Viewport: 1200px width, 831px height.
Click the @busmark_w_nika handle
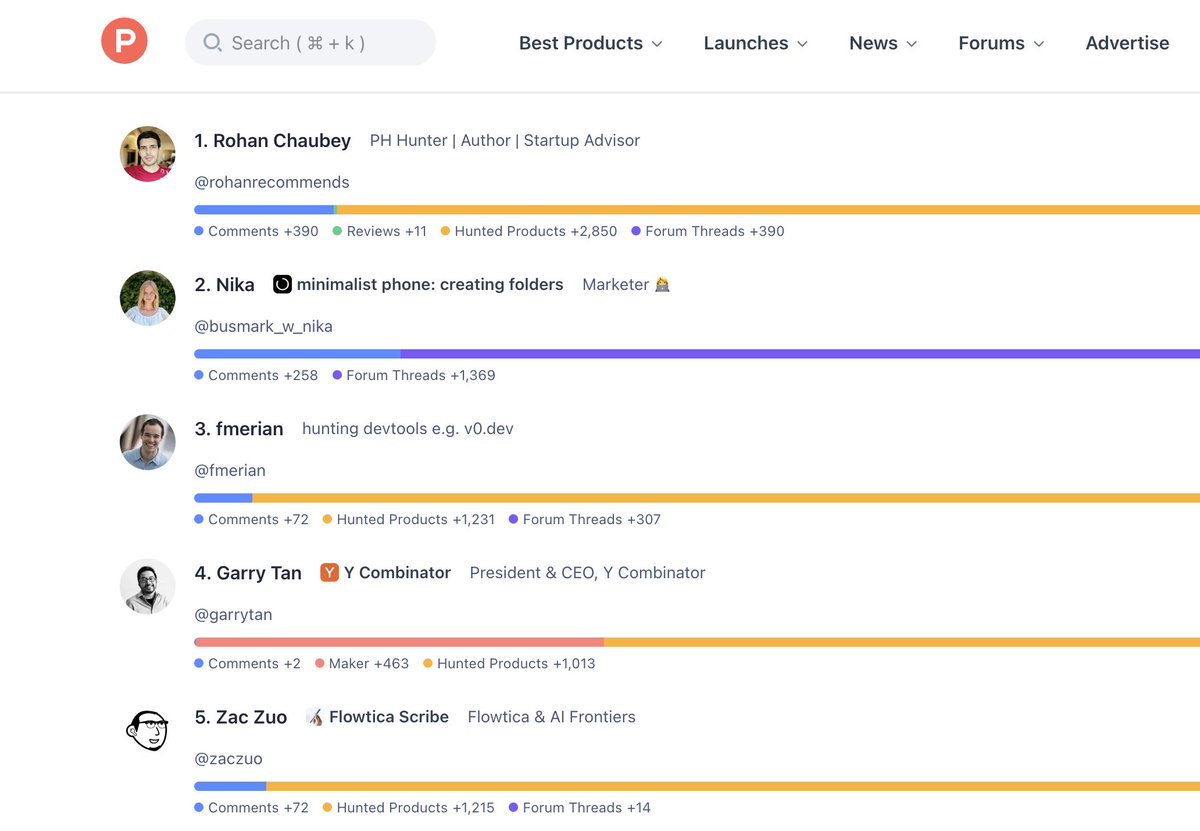click(x=263, y=326)
